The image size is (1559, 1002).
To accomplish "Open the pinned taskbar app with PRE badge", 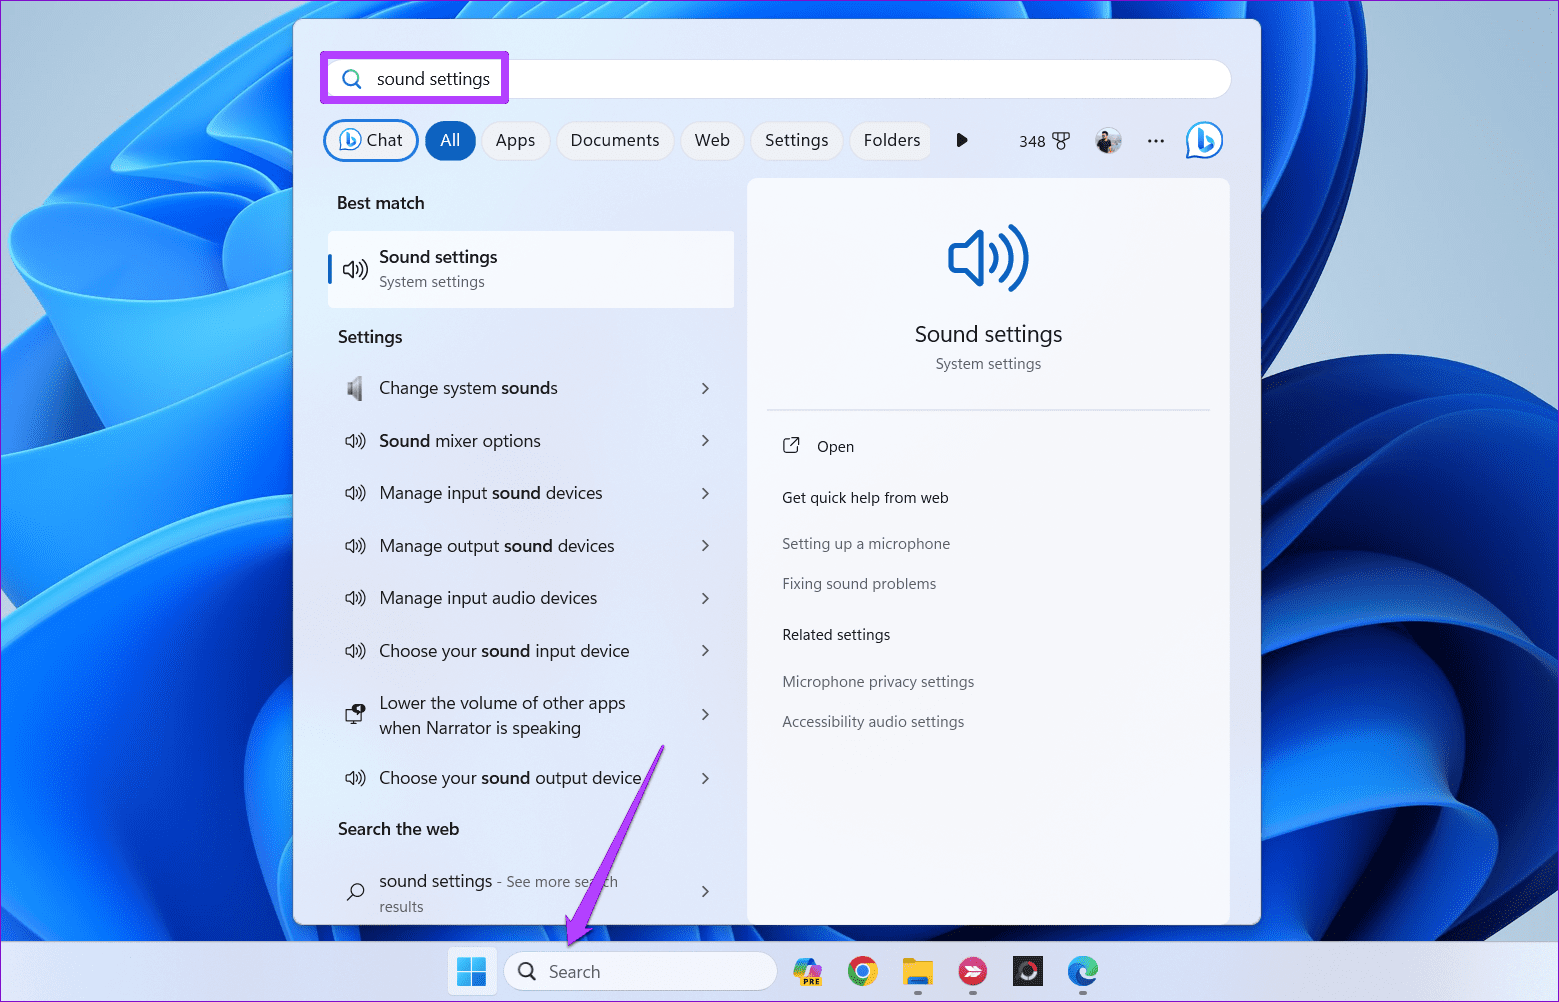I will coord(807,971).
